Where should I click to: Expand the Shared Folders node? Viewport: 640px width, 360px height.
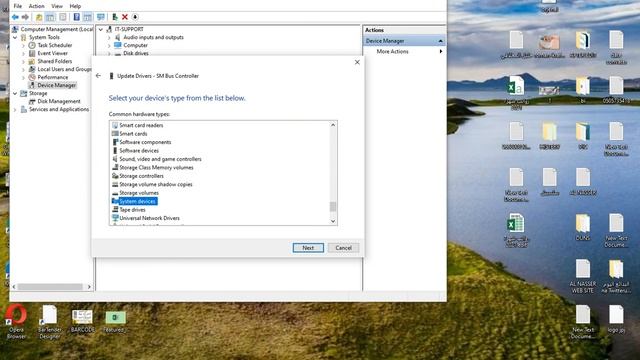tap(23, 61)
